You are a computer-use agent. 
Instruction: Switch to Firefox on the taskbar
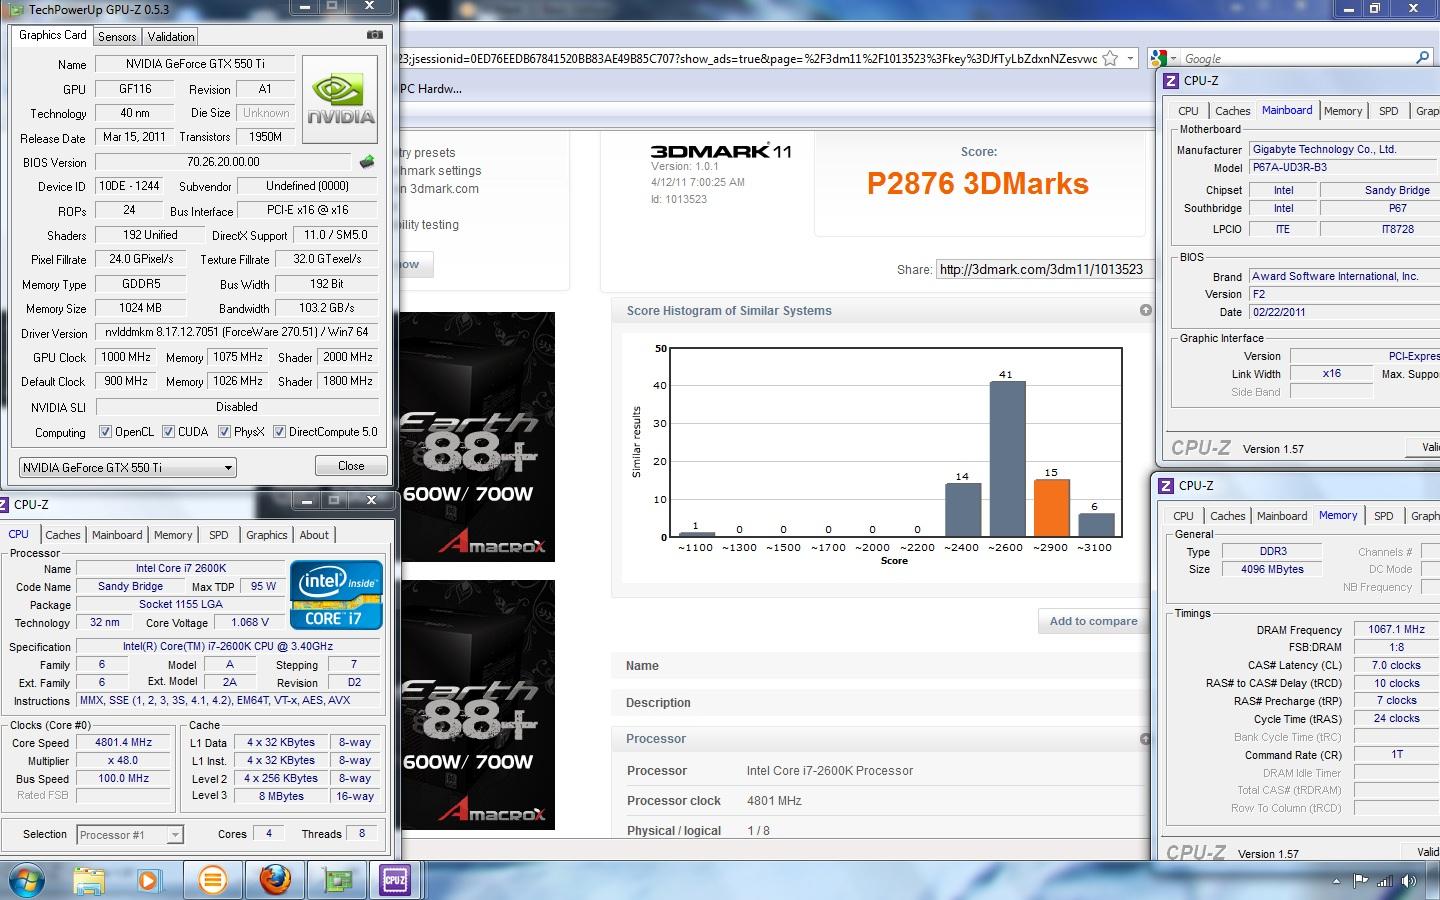[x=275, y=880]
